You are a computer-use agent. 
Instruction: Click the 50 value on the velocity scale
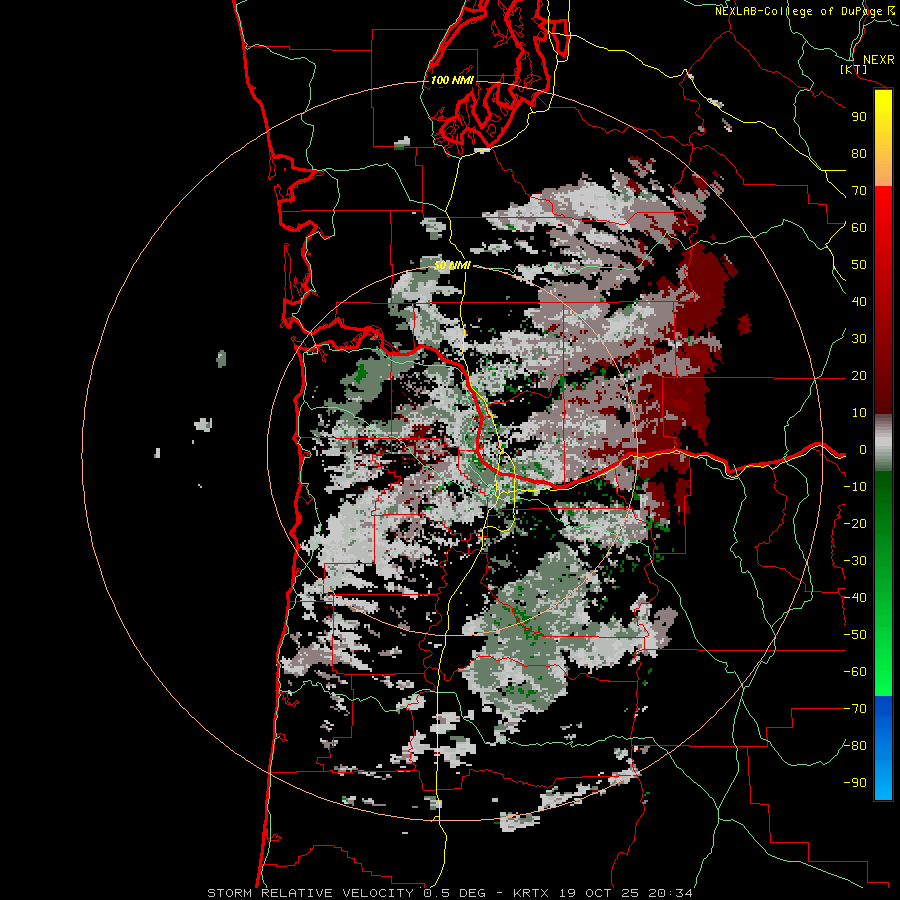(x=859, y=265)
